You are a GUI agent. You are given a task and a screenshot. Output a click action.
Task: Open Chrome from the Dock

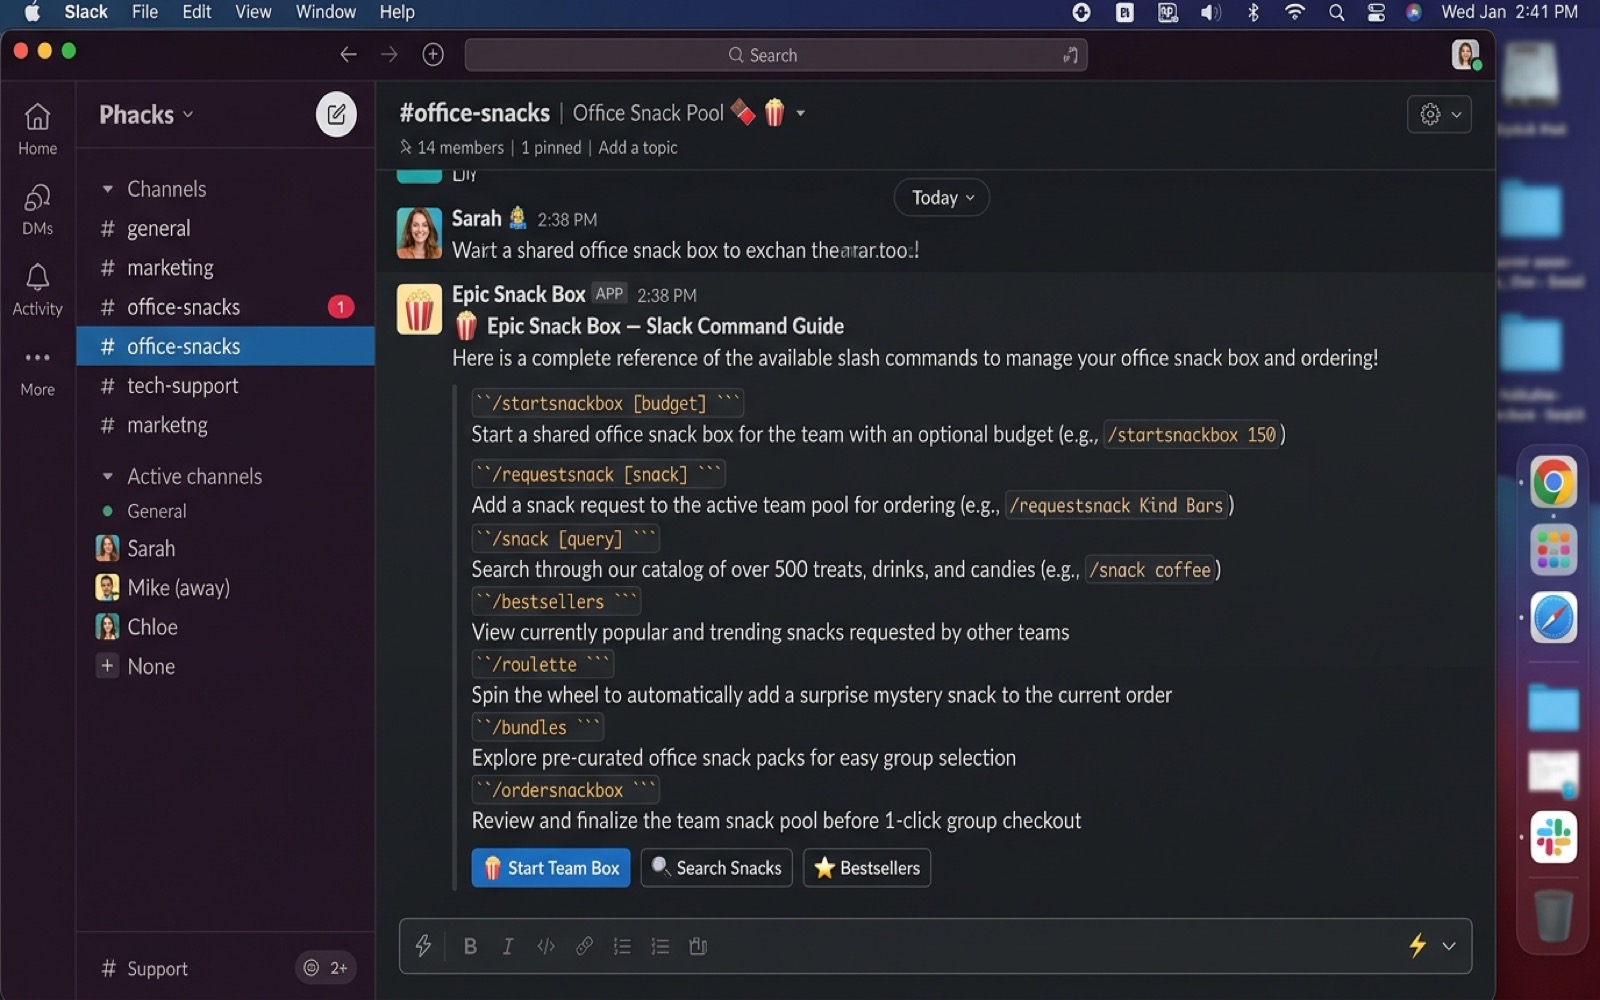click(1553, 484)
